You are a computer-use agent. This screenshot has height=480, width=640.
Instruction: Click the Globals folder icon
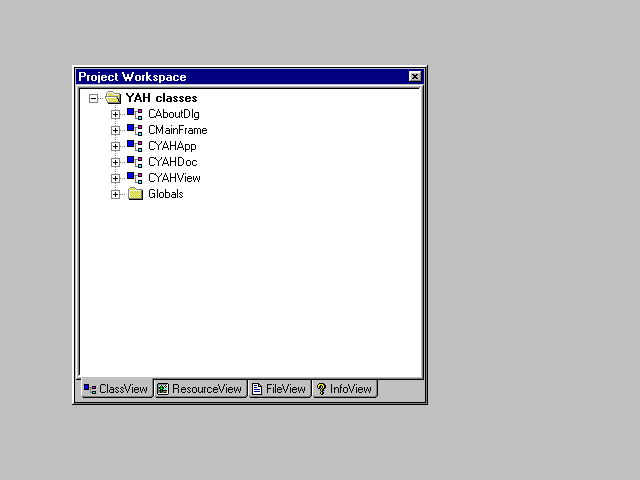click(x=135, y=194)
